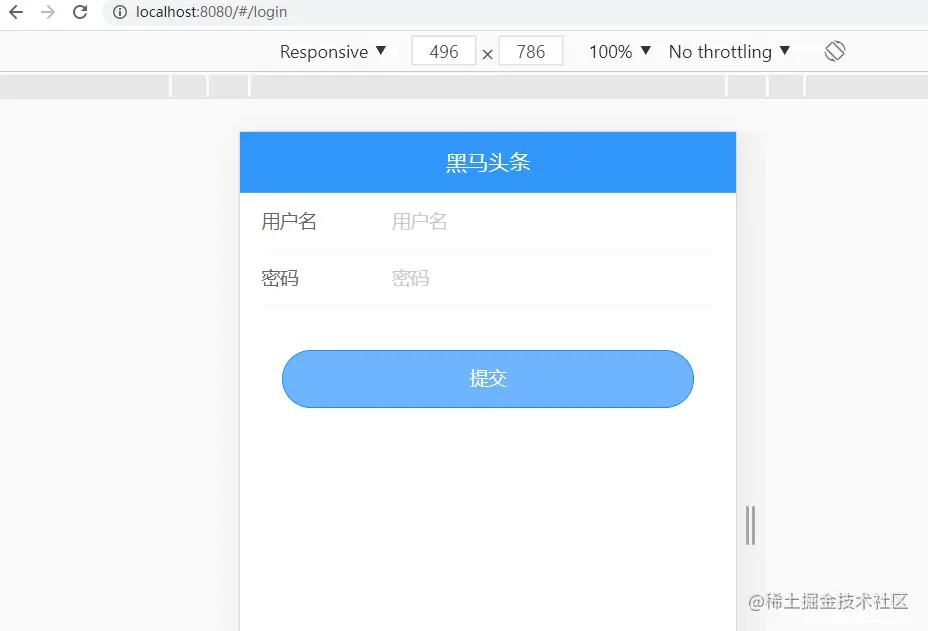The height and width of the screenshot is (631, 928).
Task: Go back with the browser back arrow
Action: click(x=16, y=12)
